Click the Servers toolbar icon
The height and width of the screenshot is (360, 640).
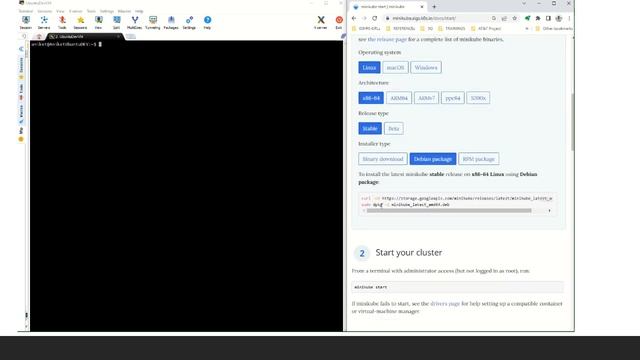(44, 22)
